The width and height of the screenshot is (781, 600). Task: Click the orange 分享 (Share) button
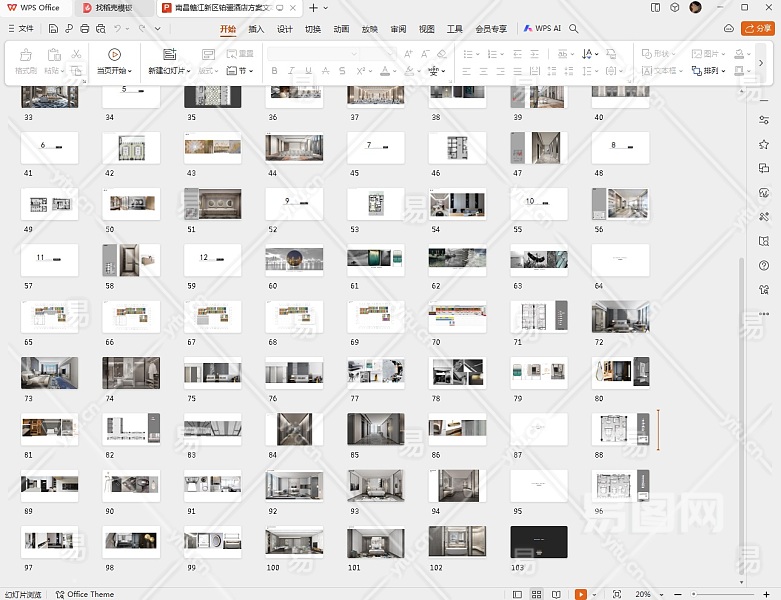point(758,29)
